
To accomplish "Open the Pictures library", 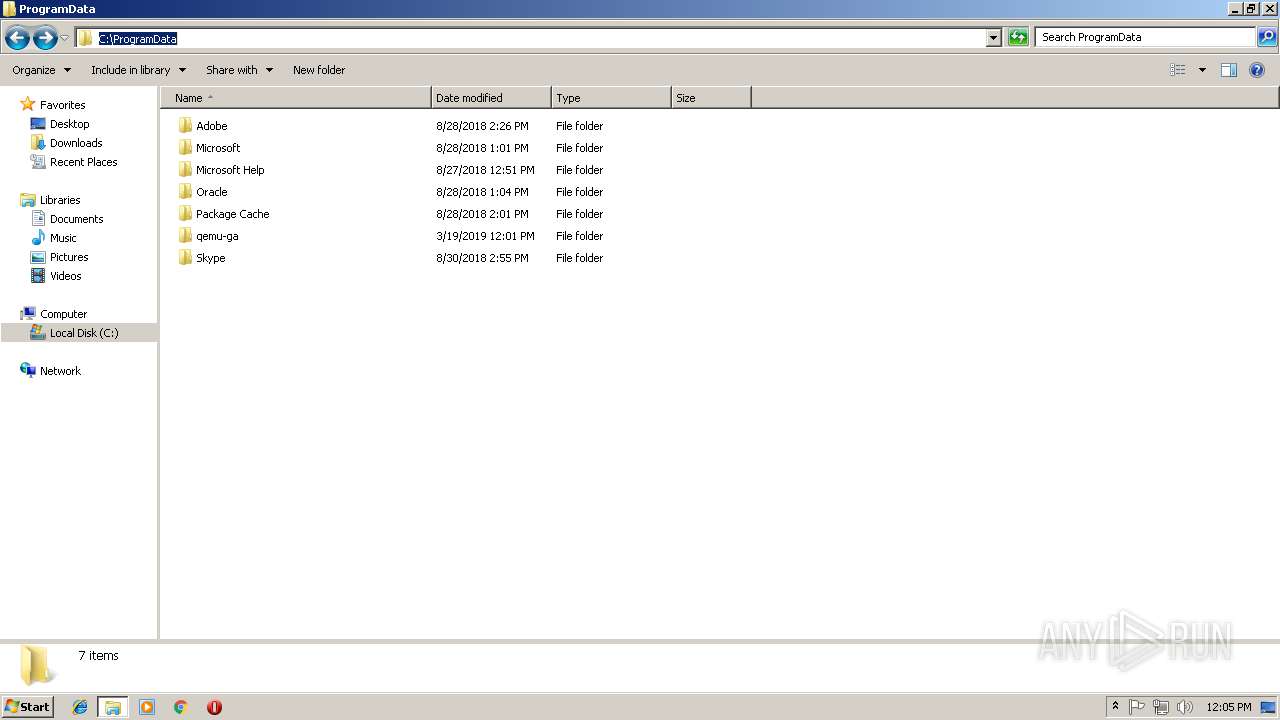I will tap(69, 257).
